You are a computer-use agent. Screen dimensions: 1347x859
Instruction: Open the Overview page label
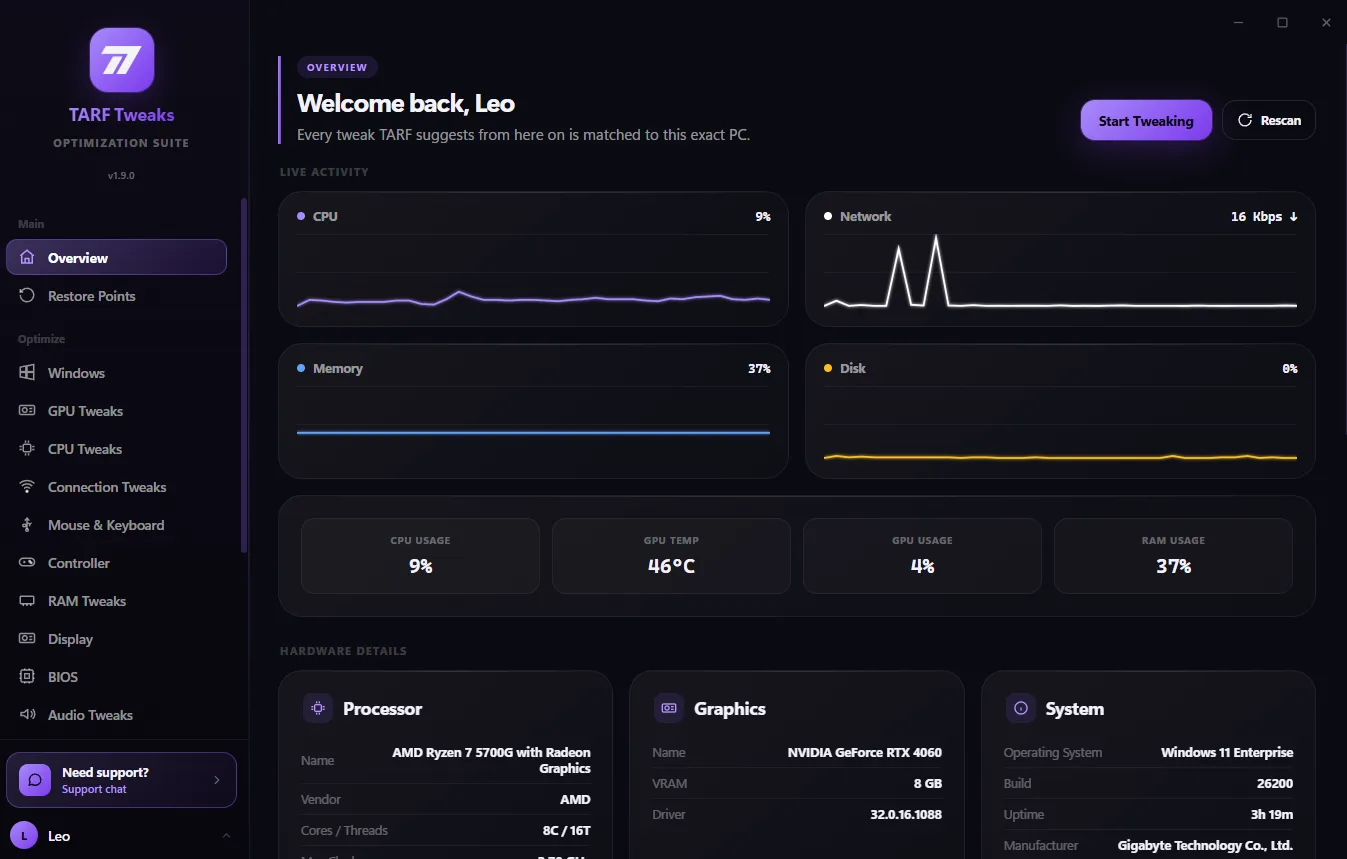(78, 258)
